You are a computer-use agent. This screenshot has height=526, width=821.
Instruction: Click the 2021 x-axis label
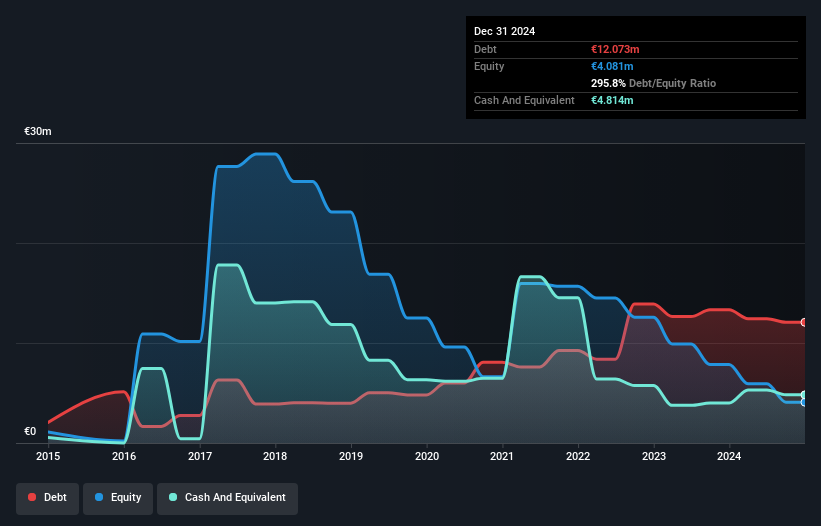click(502, 456)
